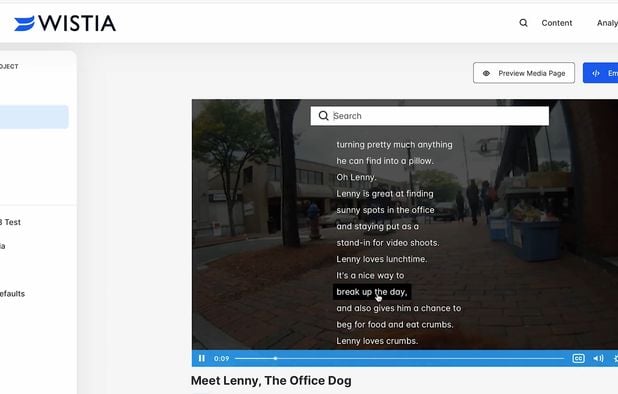The image size is (618, 394).
Task: Jump to transcript line "Oh Lenny."
Action: [356, 177]
